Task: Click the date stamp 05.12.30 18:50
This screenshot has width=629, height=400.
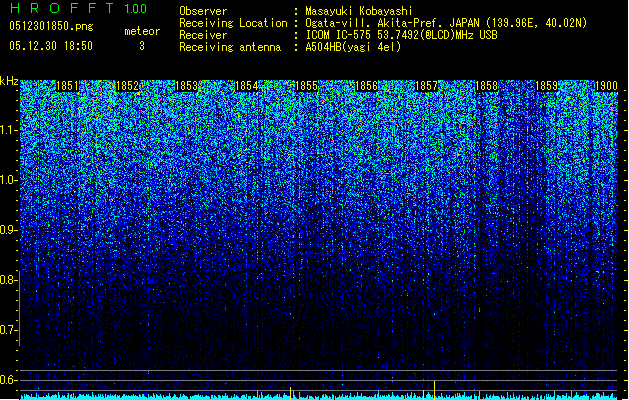Action: (51, 46)
